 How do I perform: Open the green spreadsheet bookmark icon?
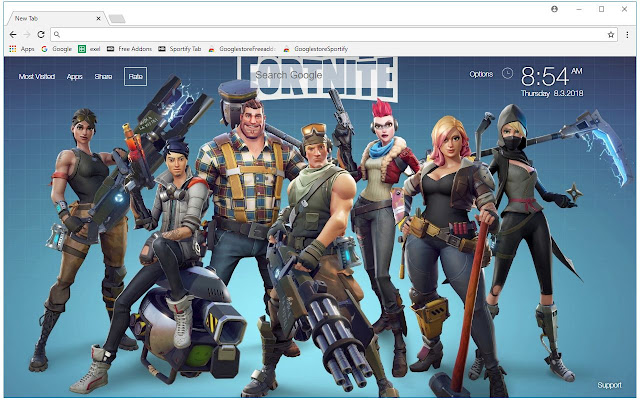tap(82, 49)
